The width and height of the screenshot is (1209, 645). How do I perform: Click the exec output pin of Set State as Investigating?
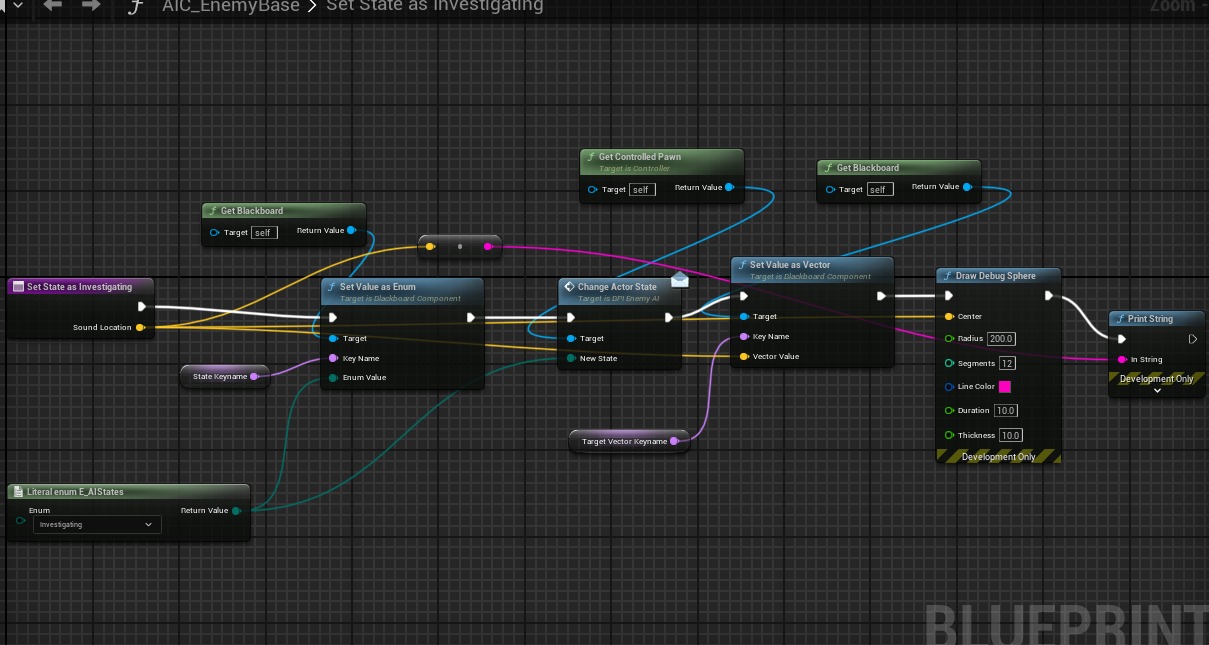[141, 307]
